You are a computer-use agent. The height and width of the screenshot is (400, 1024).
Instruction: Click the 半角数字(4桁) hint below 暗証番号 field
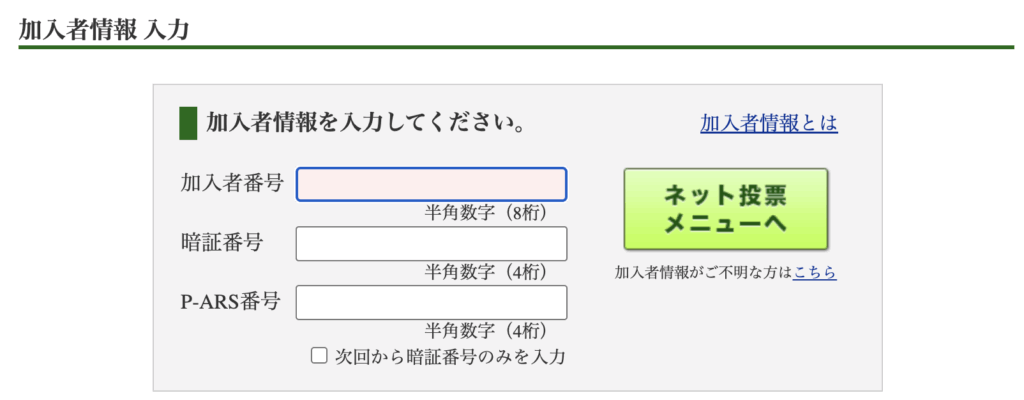[x=486, y=271]
